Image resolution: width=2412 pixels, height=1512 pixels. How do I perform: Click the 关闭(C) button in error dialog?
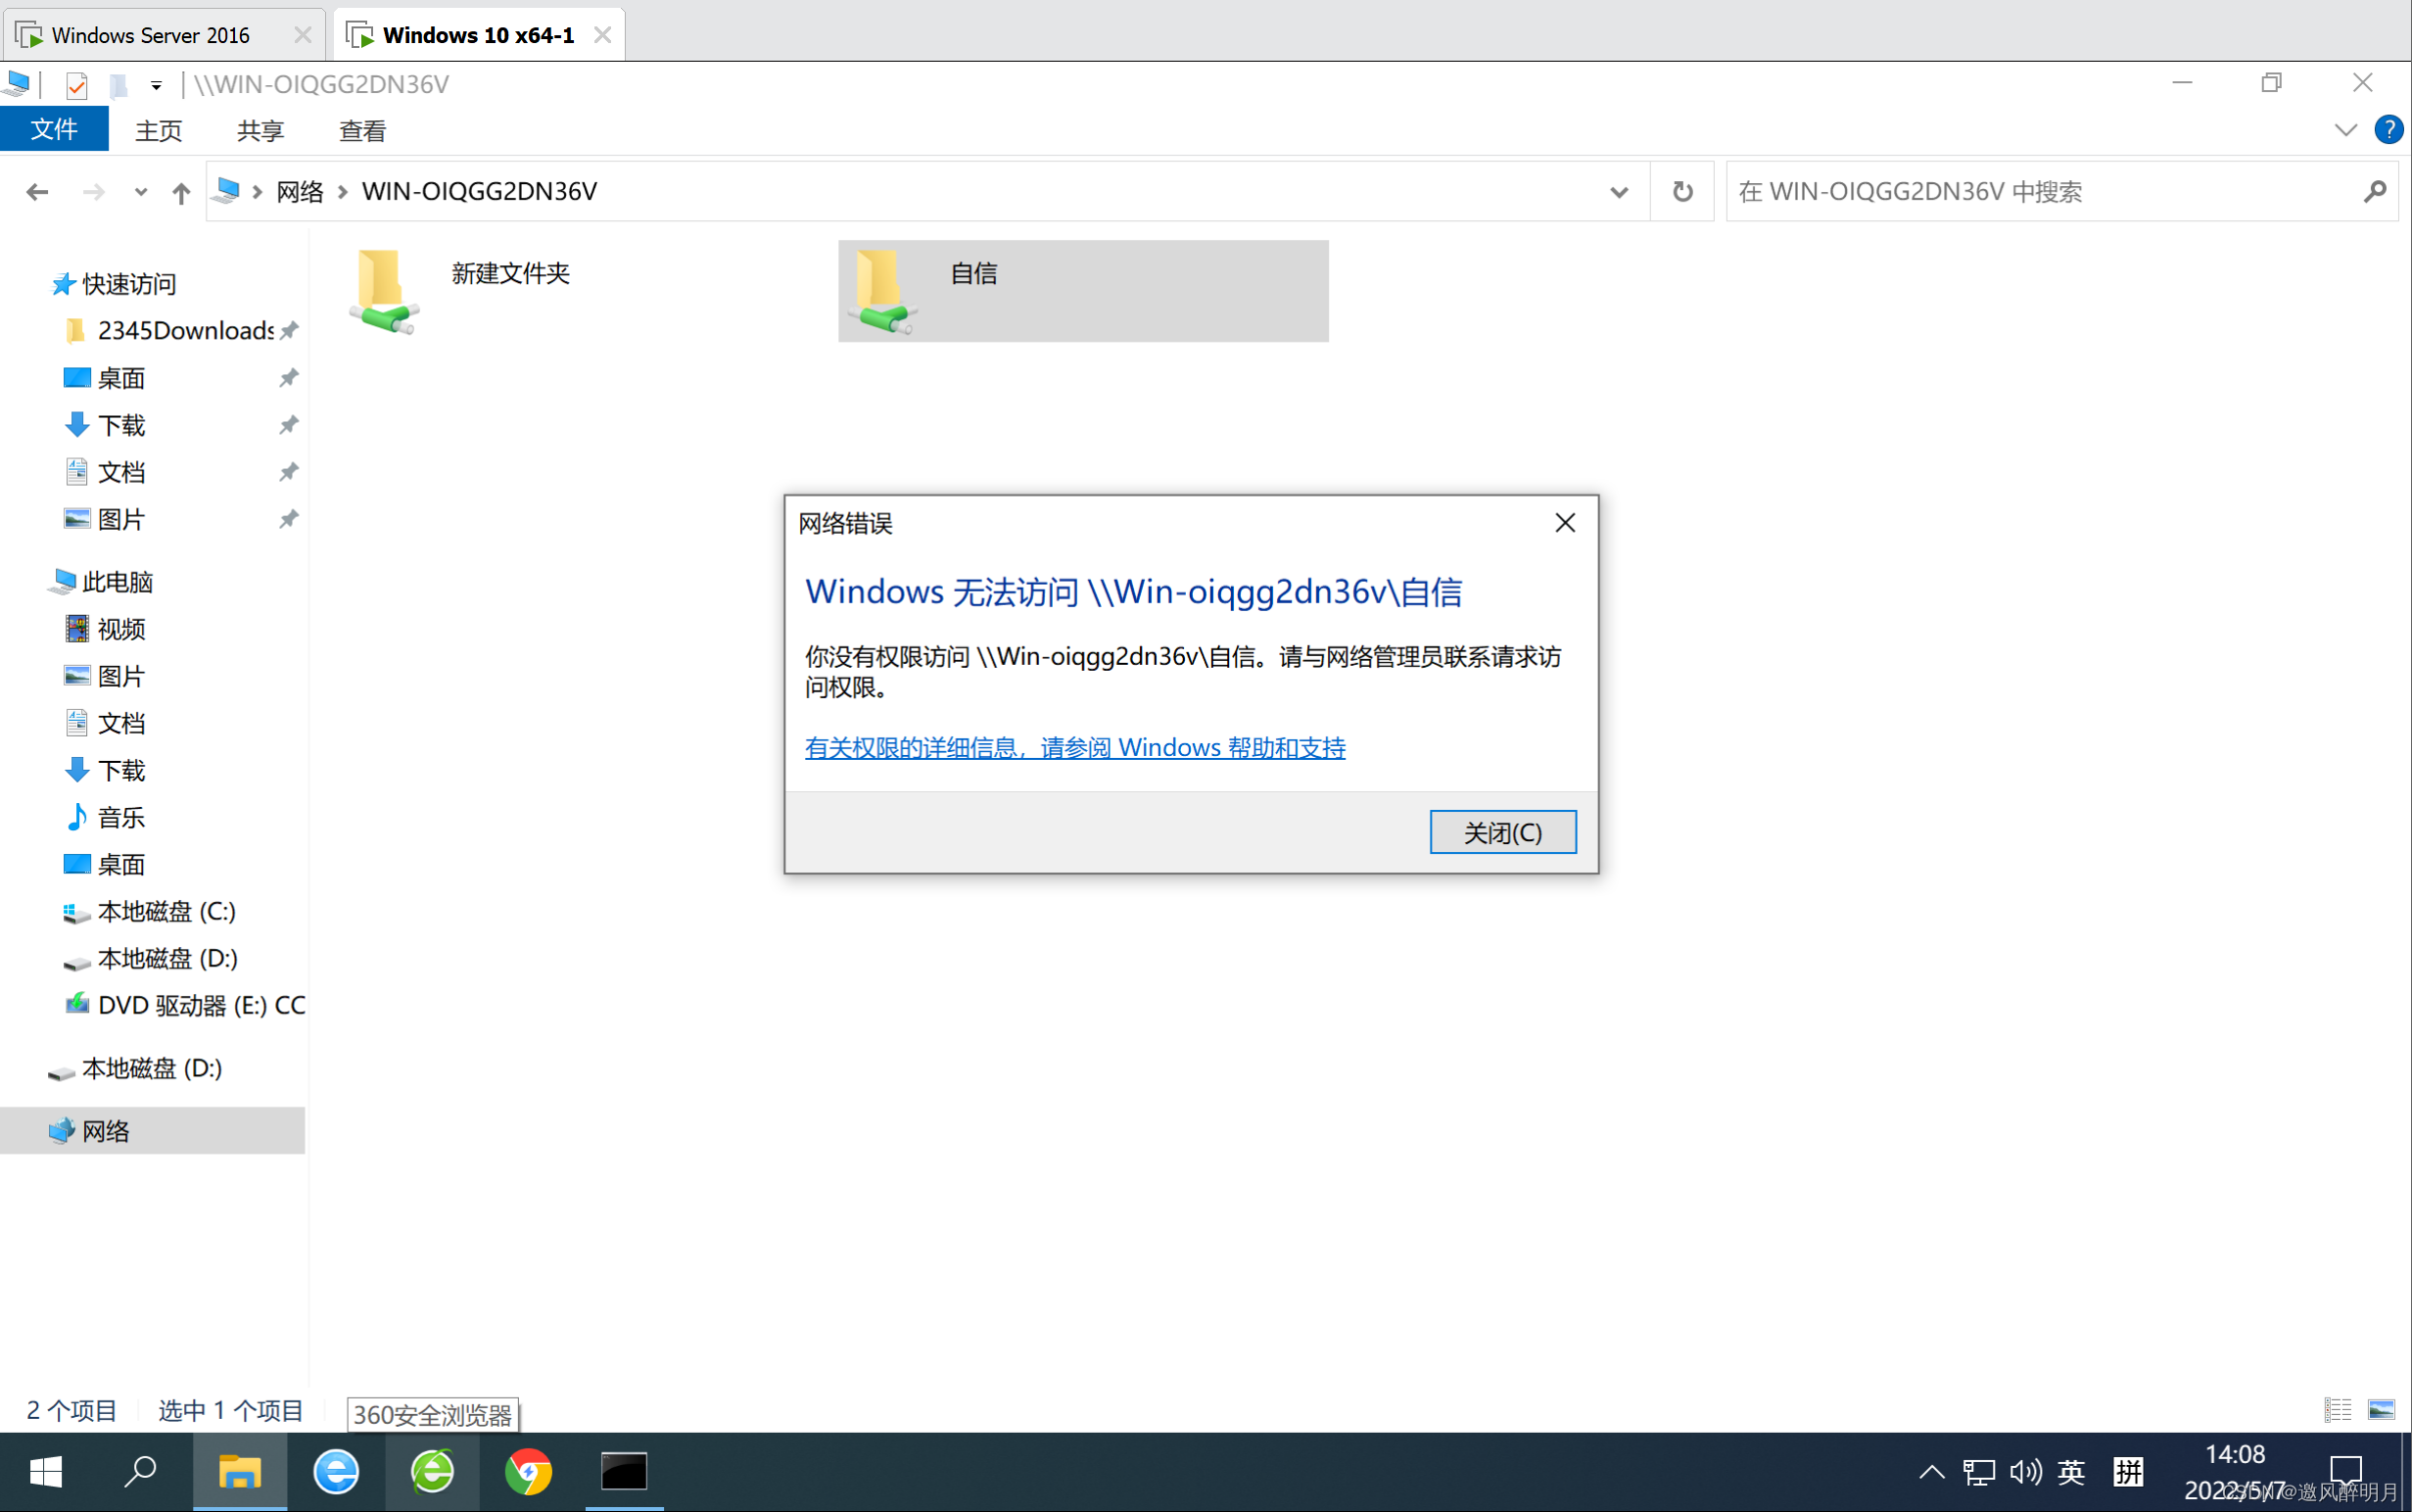[1503, 832]
